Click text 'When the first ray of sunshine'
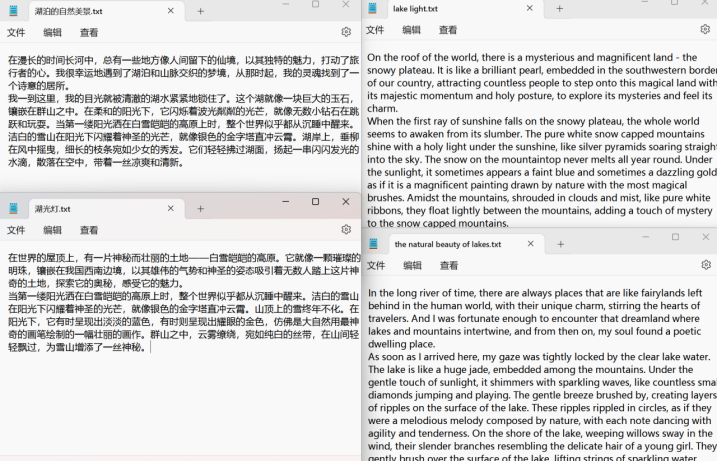The image size is (718, 461). (432, 121)
